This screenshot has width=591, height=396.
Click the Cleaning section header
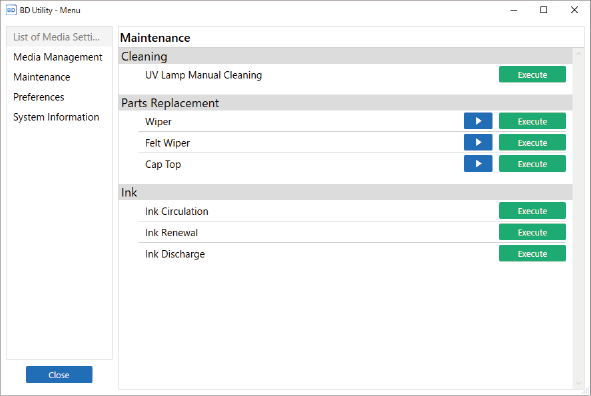[345, 56]
